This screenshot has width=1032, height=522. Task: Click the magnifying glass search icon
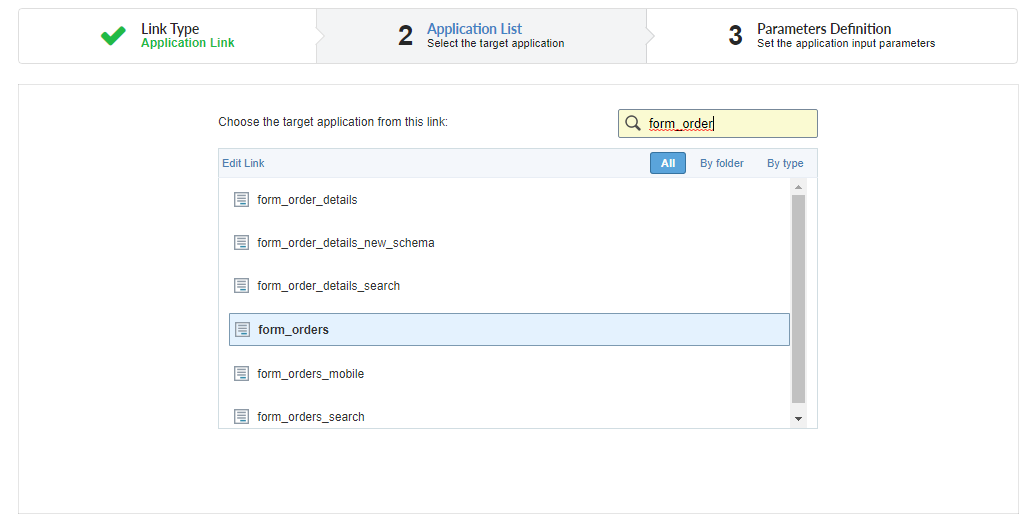pos(633,123)
